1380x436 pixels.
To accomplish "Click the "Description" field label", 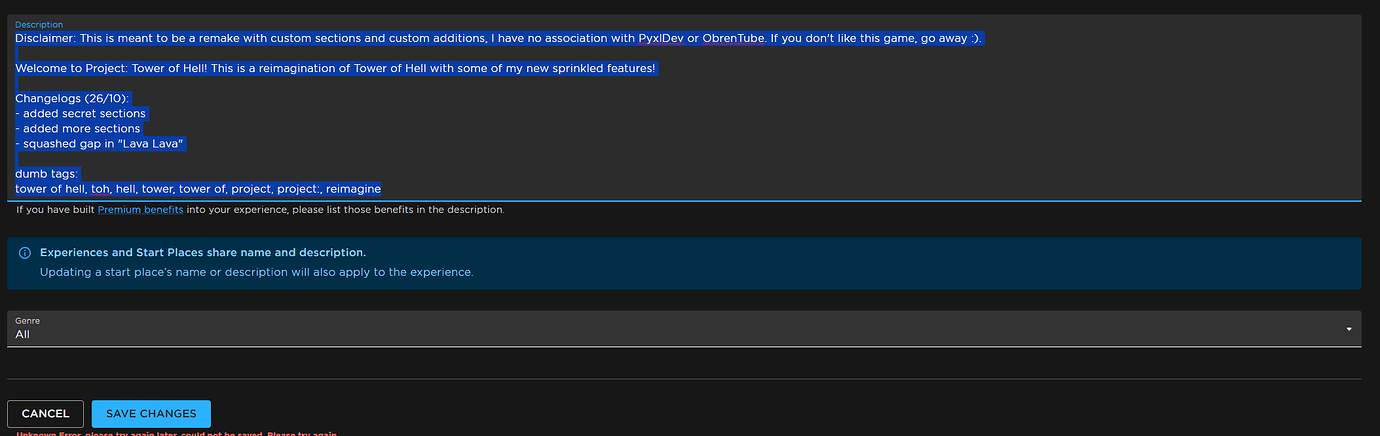I will click(39, 24).
